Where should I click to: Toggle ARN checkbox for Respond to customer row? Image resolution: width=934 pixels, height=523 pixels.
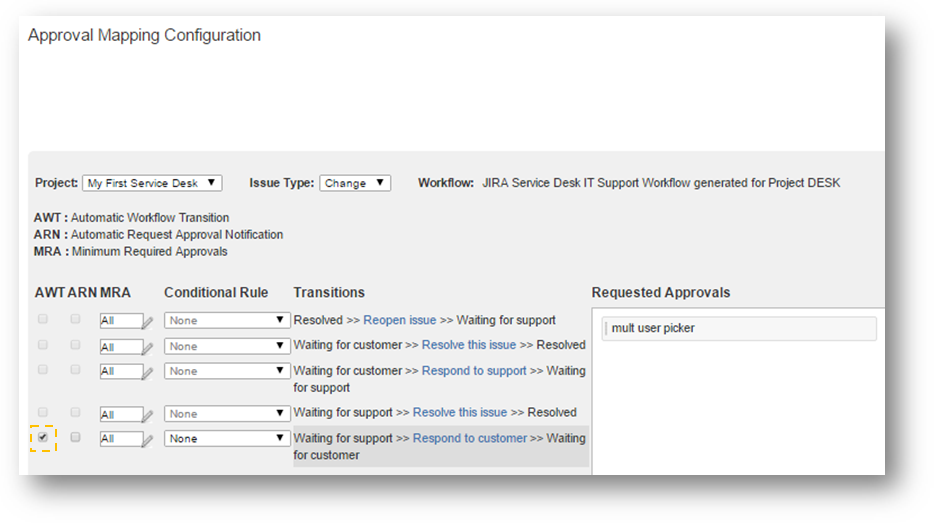(x=75, y=437)
